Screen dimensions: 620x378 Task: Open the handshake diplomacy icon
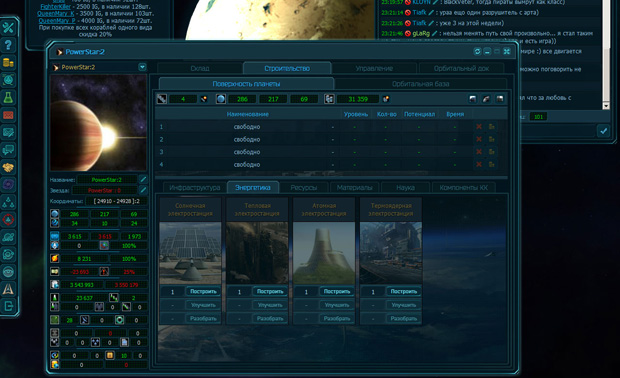(8, 167)
